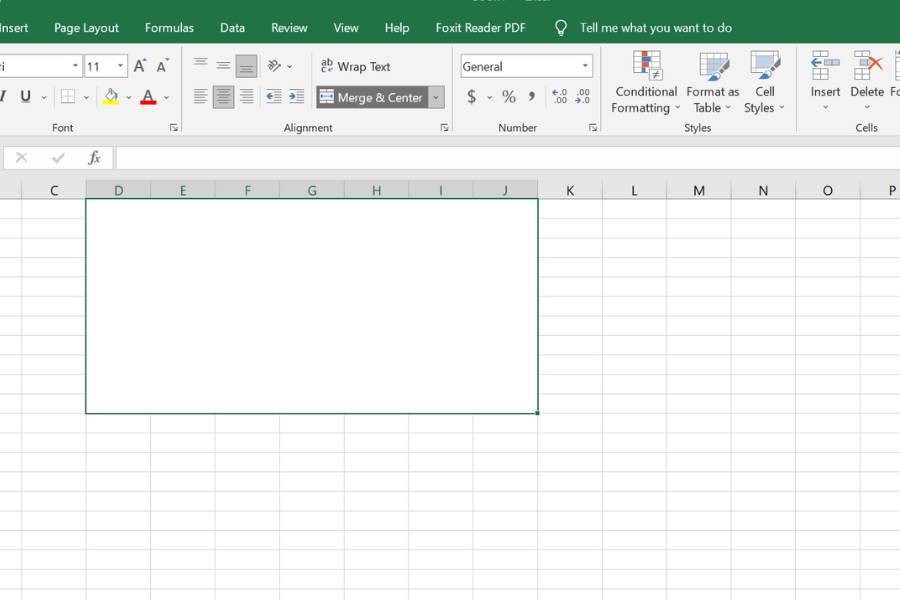
Task: Open the Page Layout tab
Action: point(86,28)
